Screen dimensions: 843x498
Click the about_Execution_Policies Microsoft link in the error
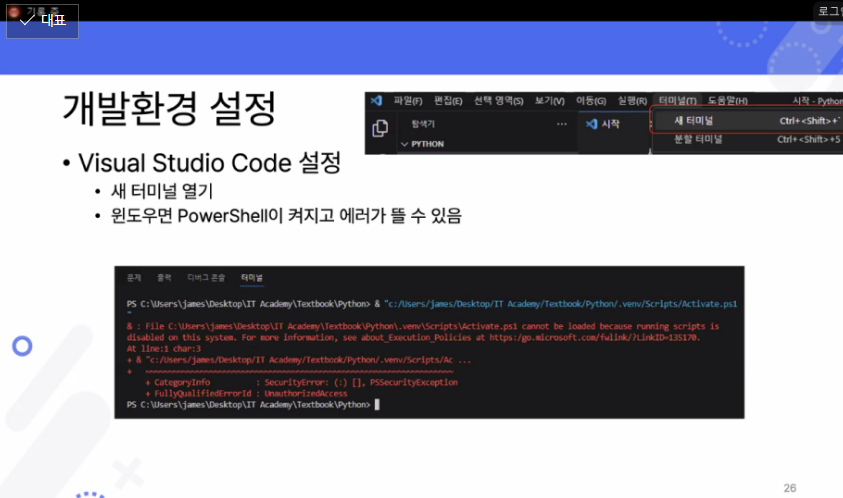pos(594,338)
